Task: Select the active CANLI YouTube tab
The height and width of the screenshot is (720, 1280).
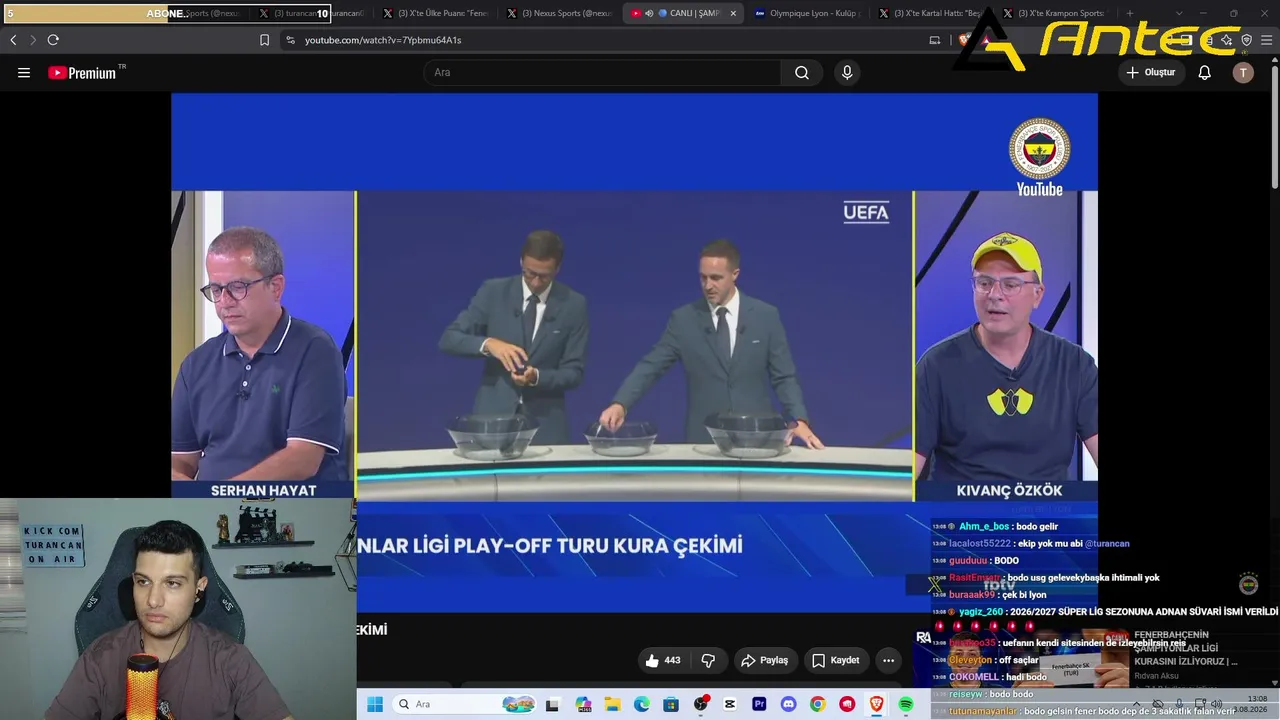Action: (x=684, y=13)
